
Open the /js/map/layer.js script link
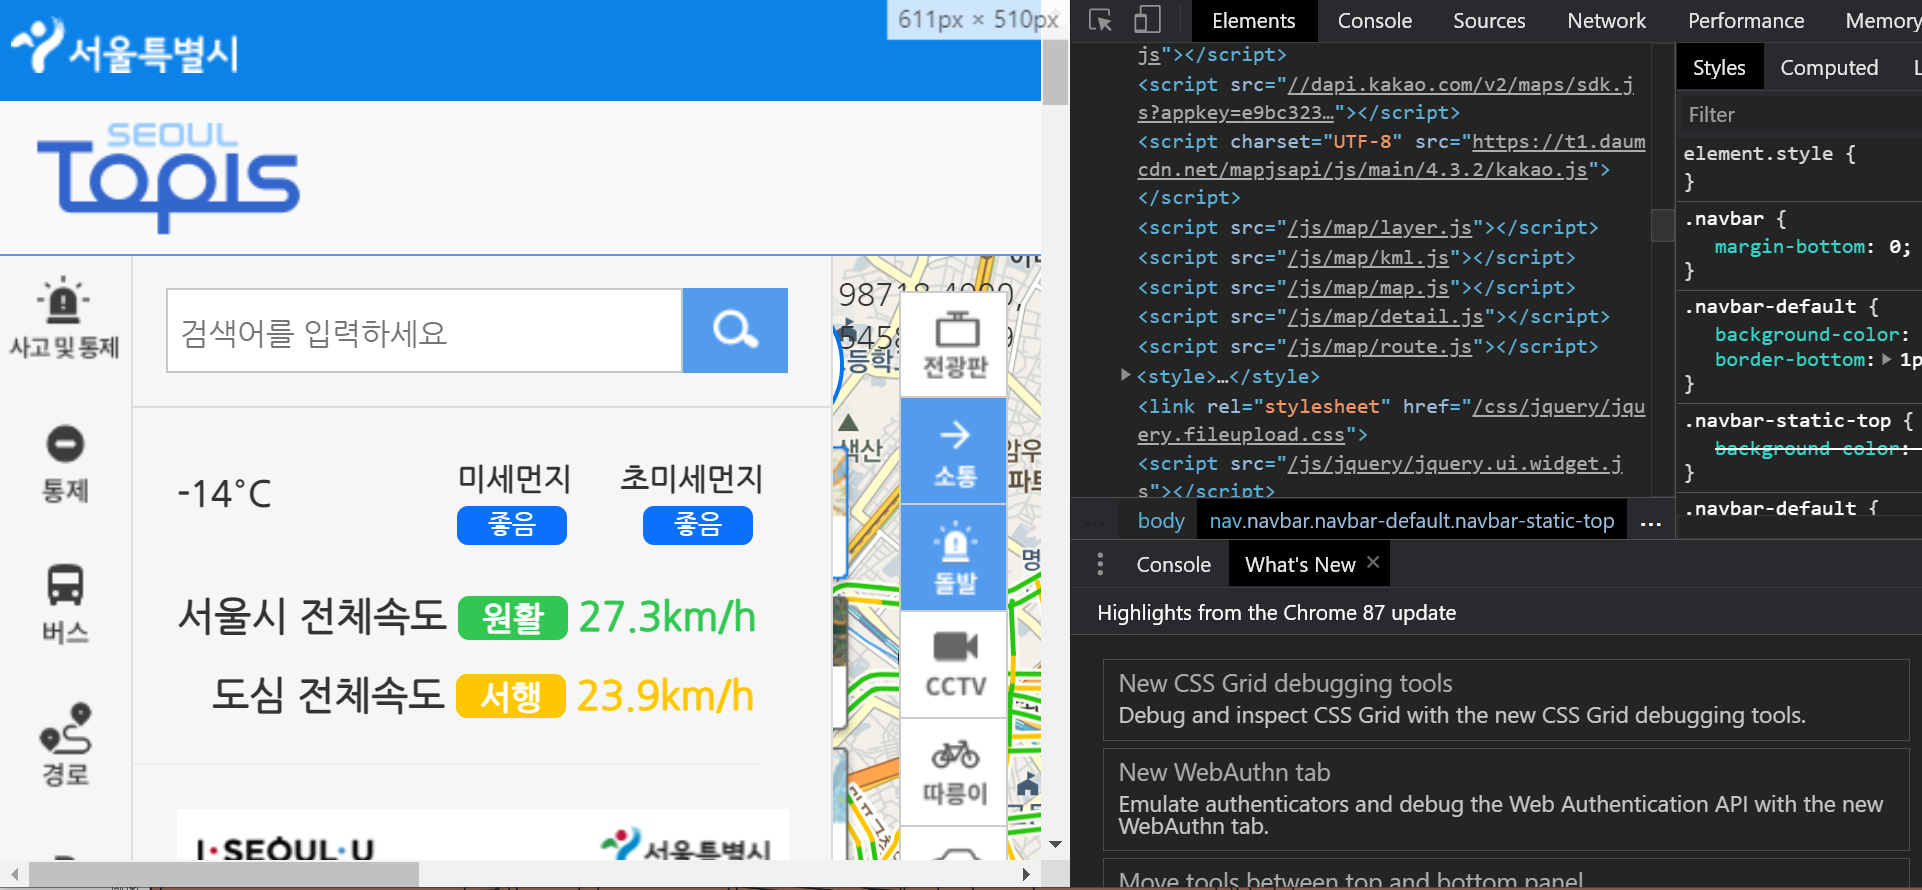[1380, 228]
